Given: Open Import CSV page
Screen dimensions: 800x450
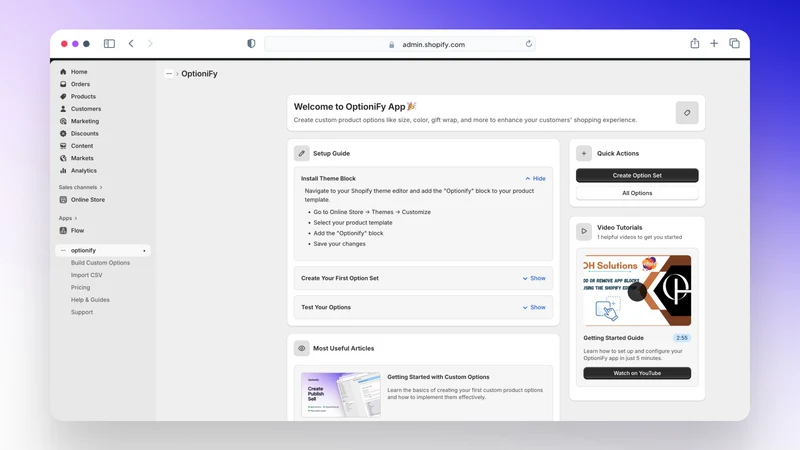Looking at the screenshot, I should pyautogui.click(x=87, y=275).
